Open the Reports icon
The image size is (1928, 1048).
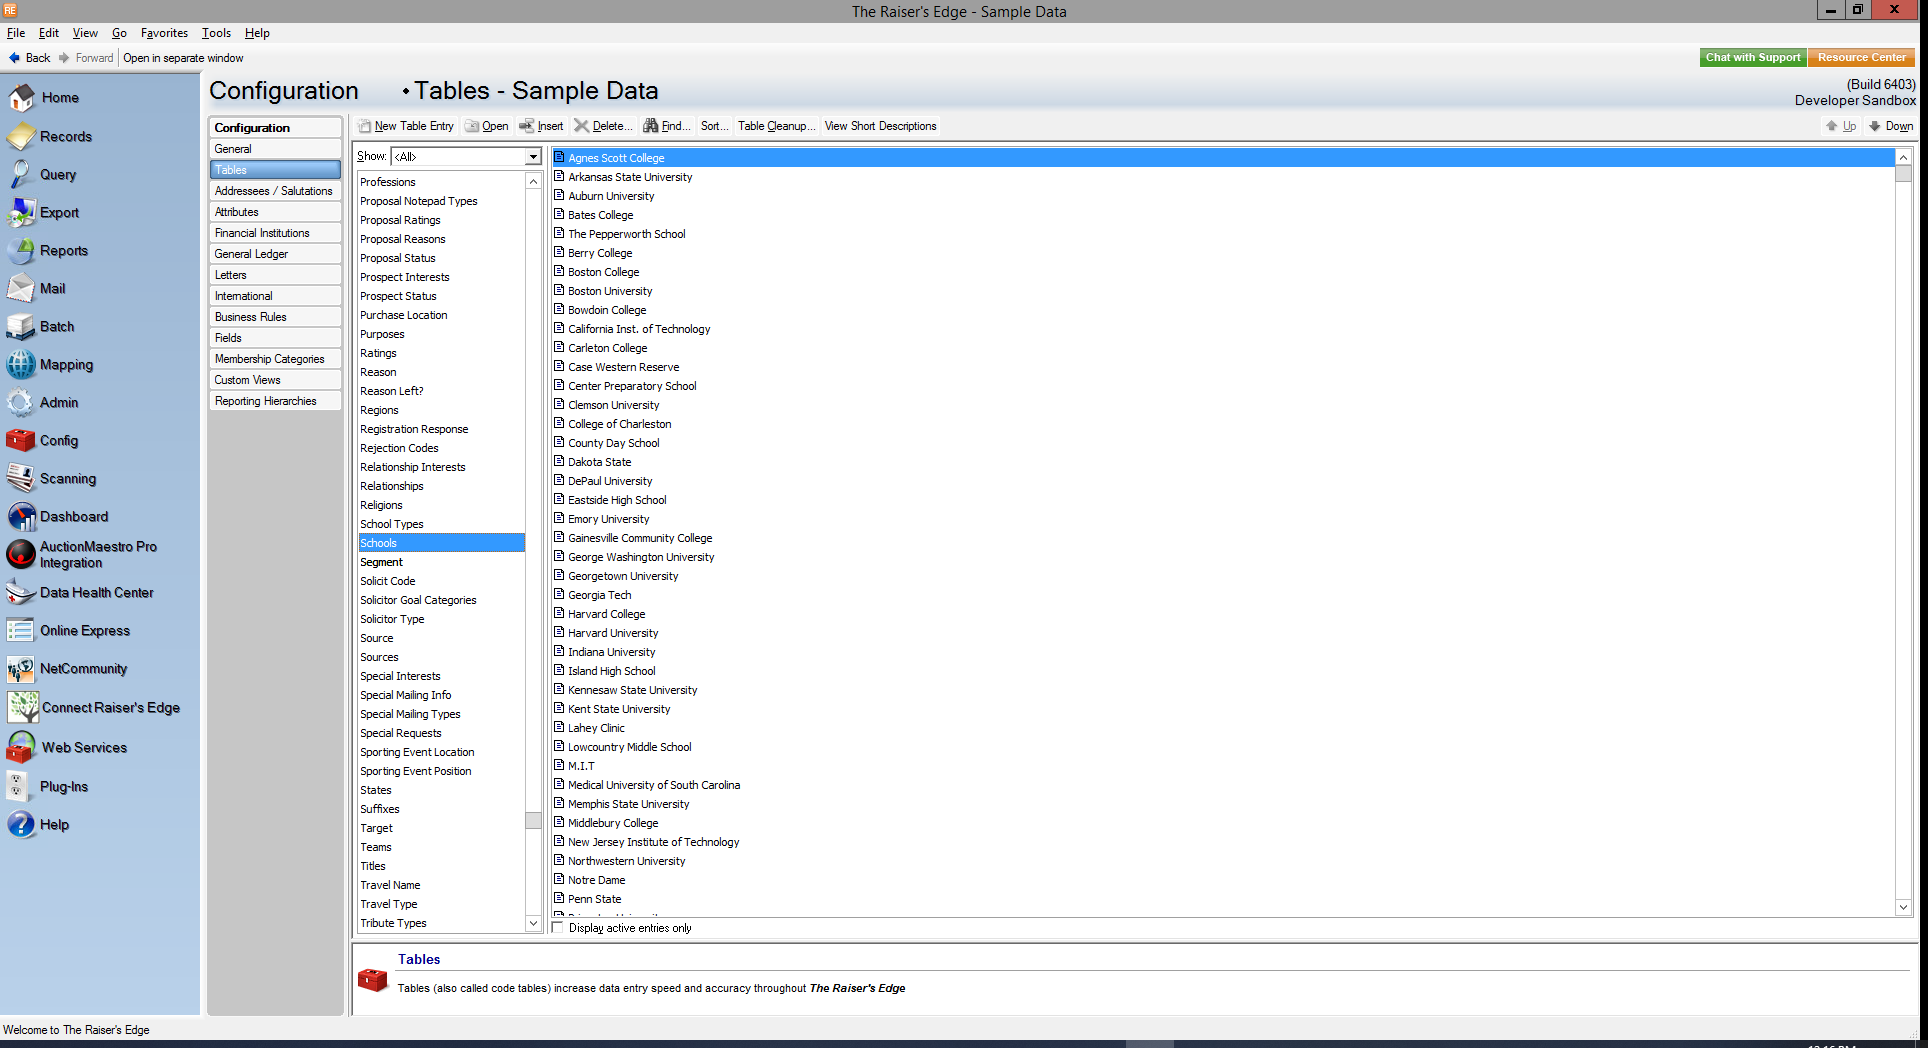click(21, 251)
